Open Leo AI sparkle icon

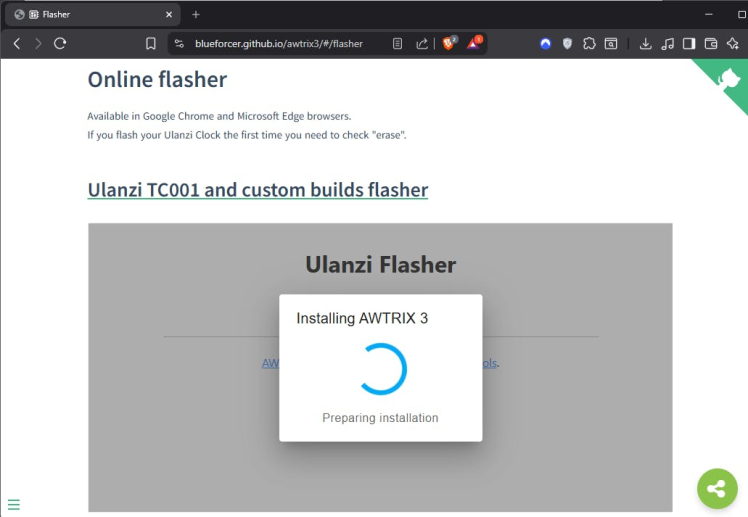click(x=733, y=44)
